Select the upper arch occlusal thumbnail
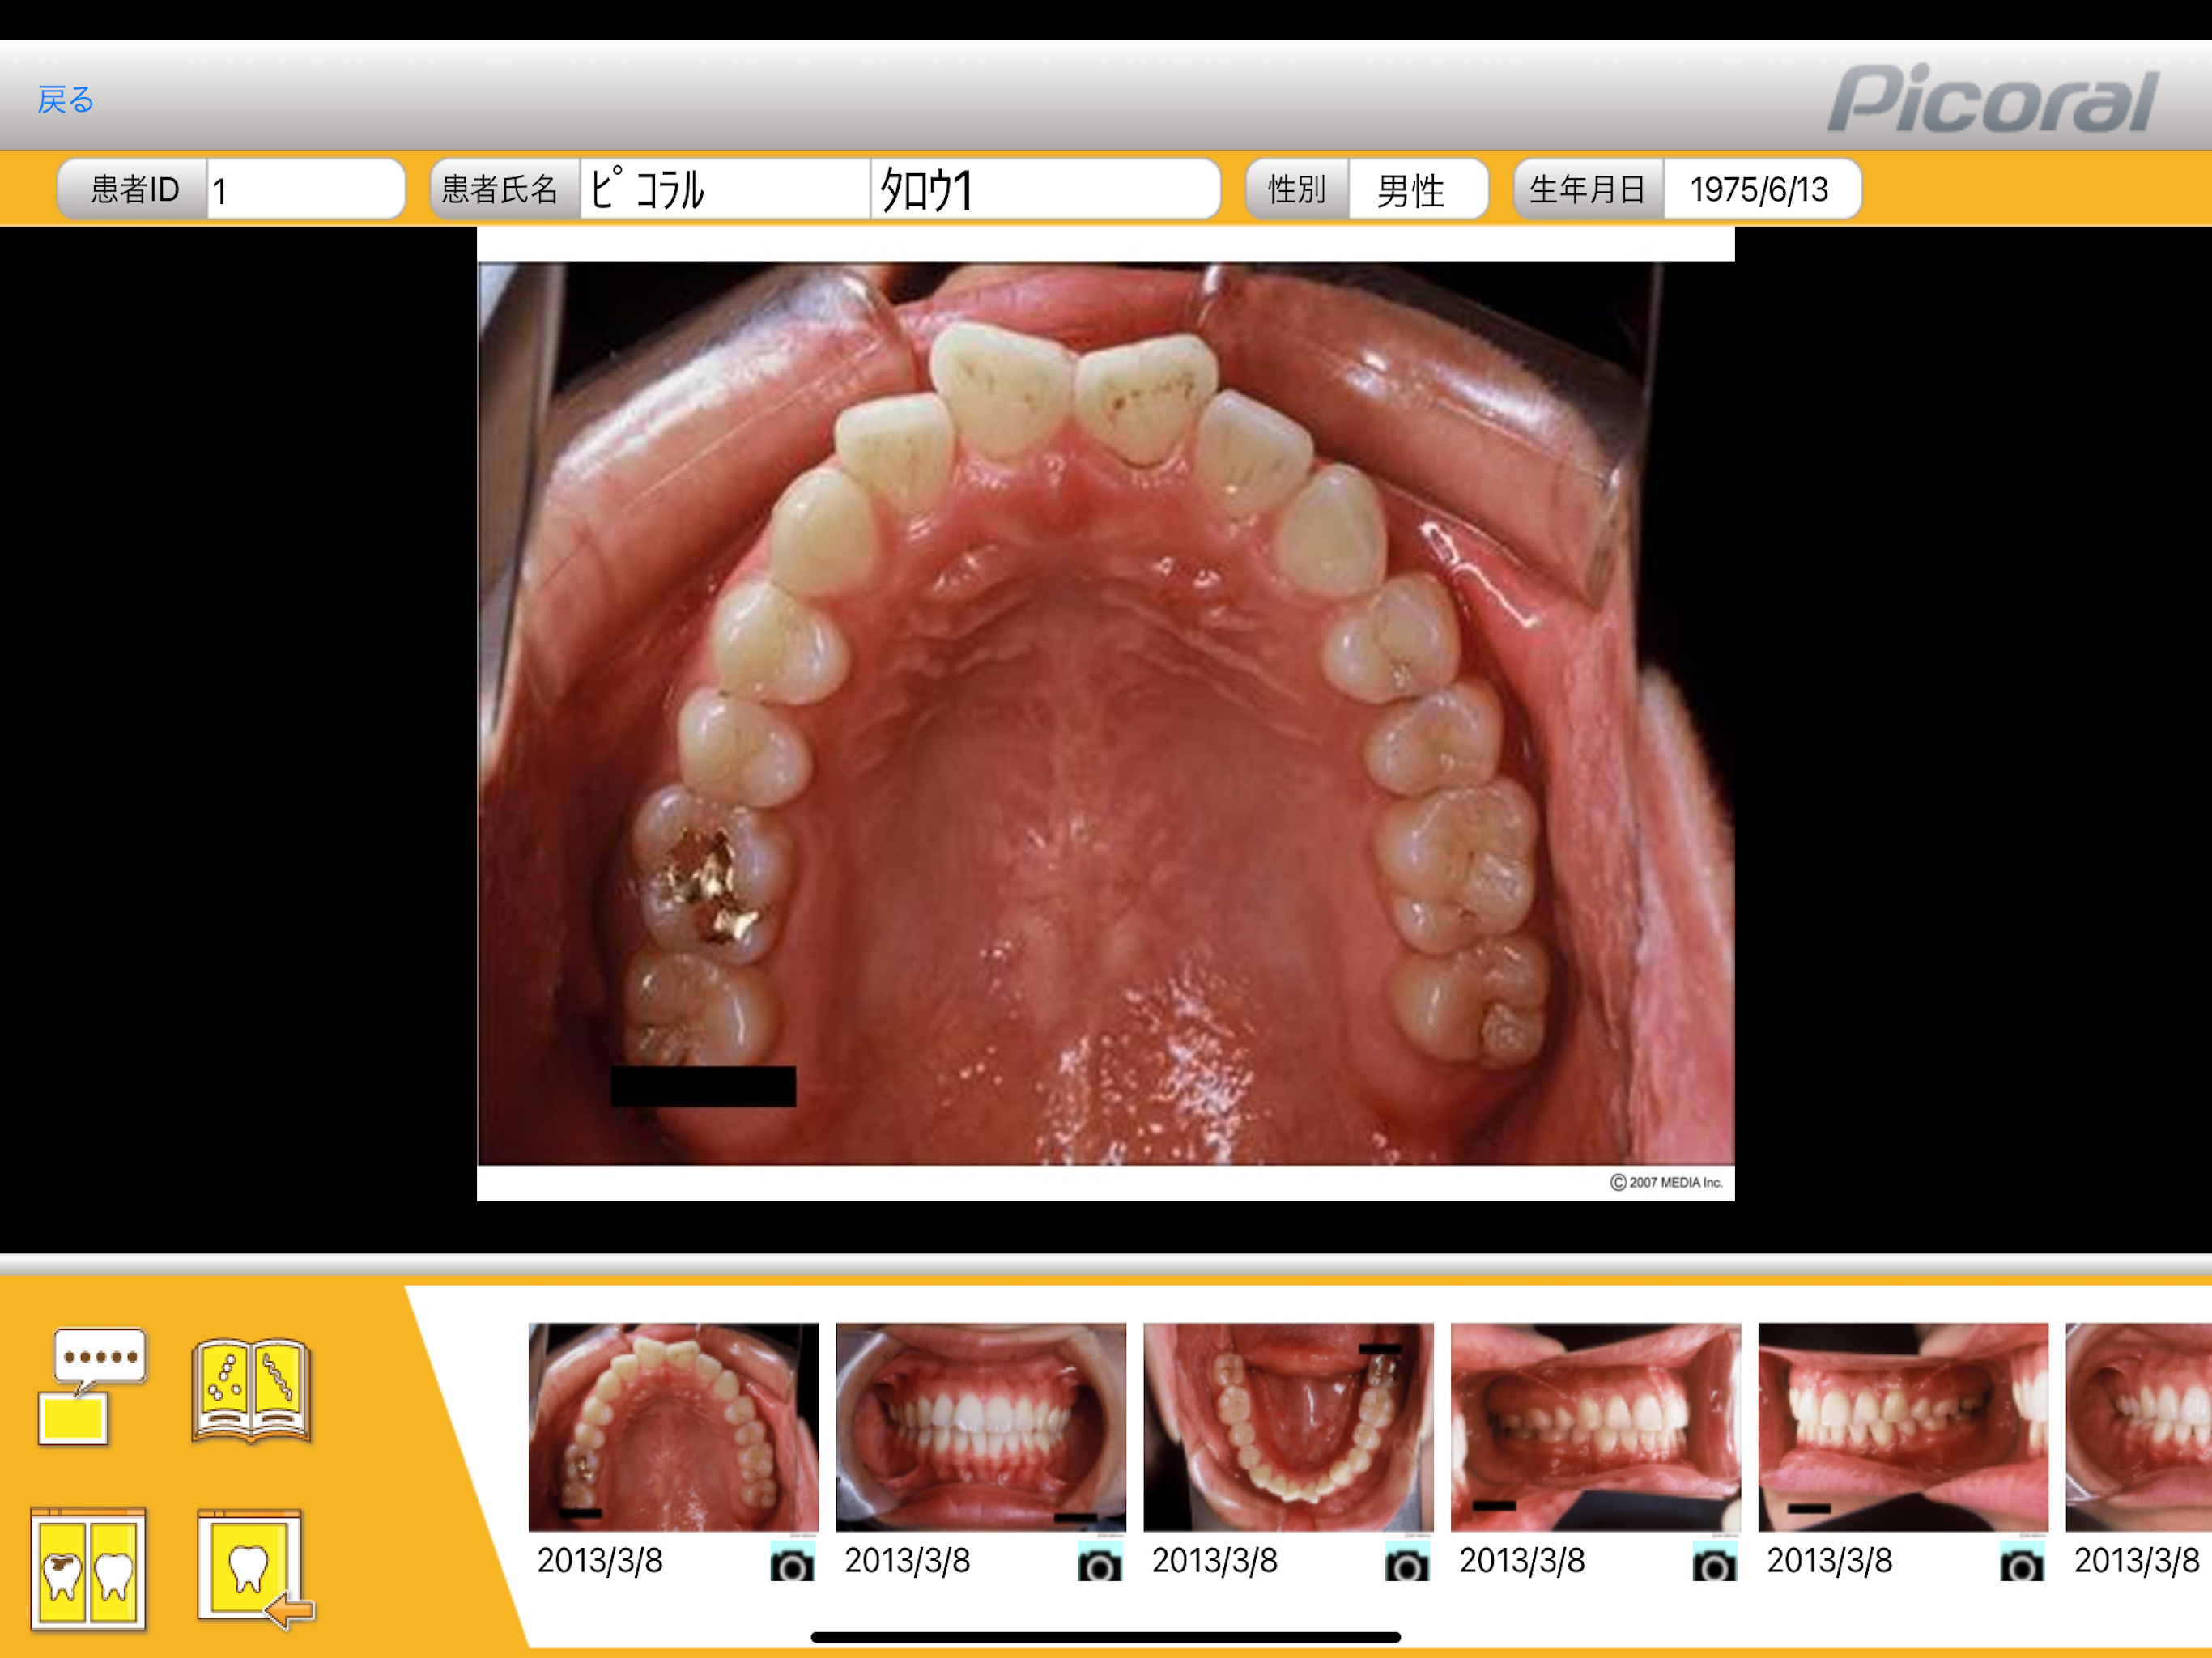 click(673, 1426)
